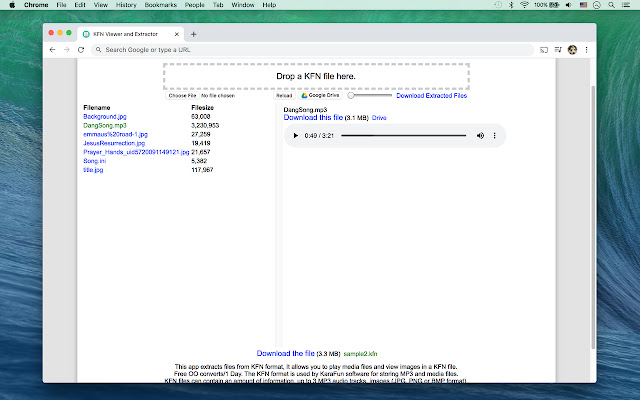Open the Apple menu
640x400 pixels.
pos(12,5)
